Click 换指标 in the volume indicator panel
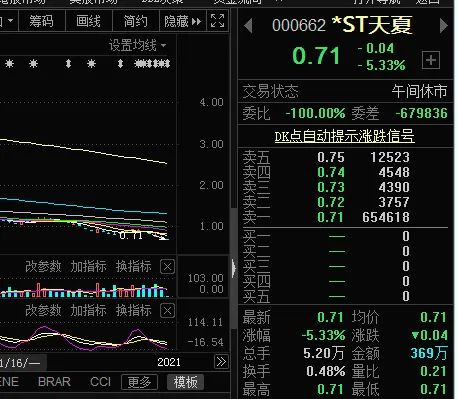Image resolution: width=458 pixels, height=399 pixels. 134,266
